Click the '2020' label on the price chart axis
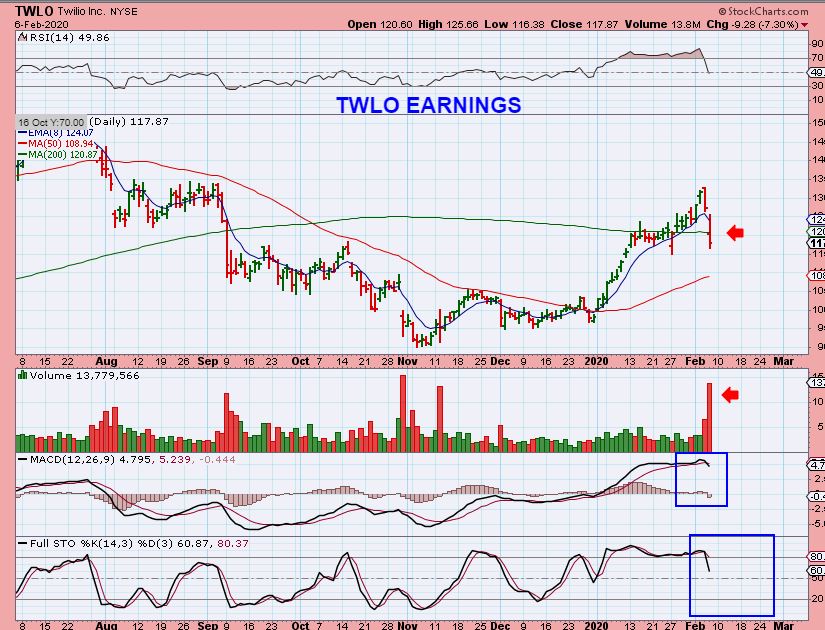Image resolution: width=825 pixels, height=630 pixels. (597, 362)
